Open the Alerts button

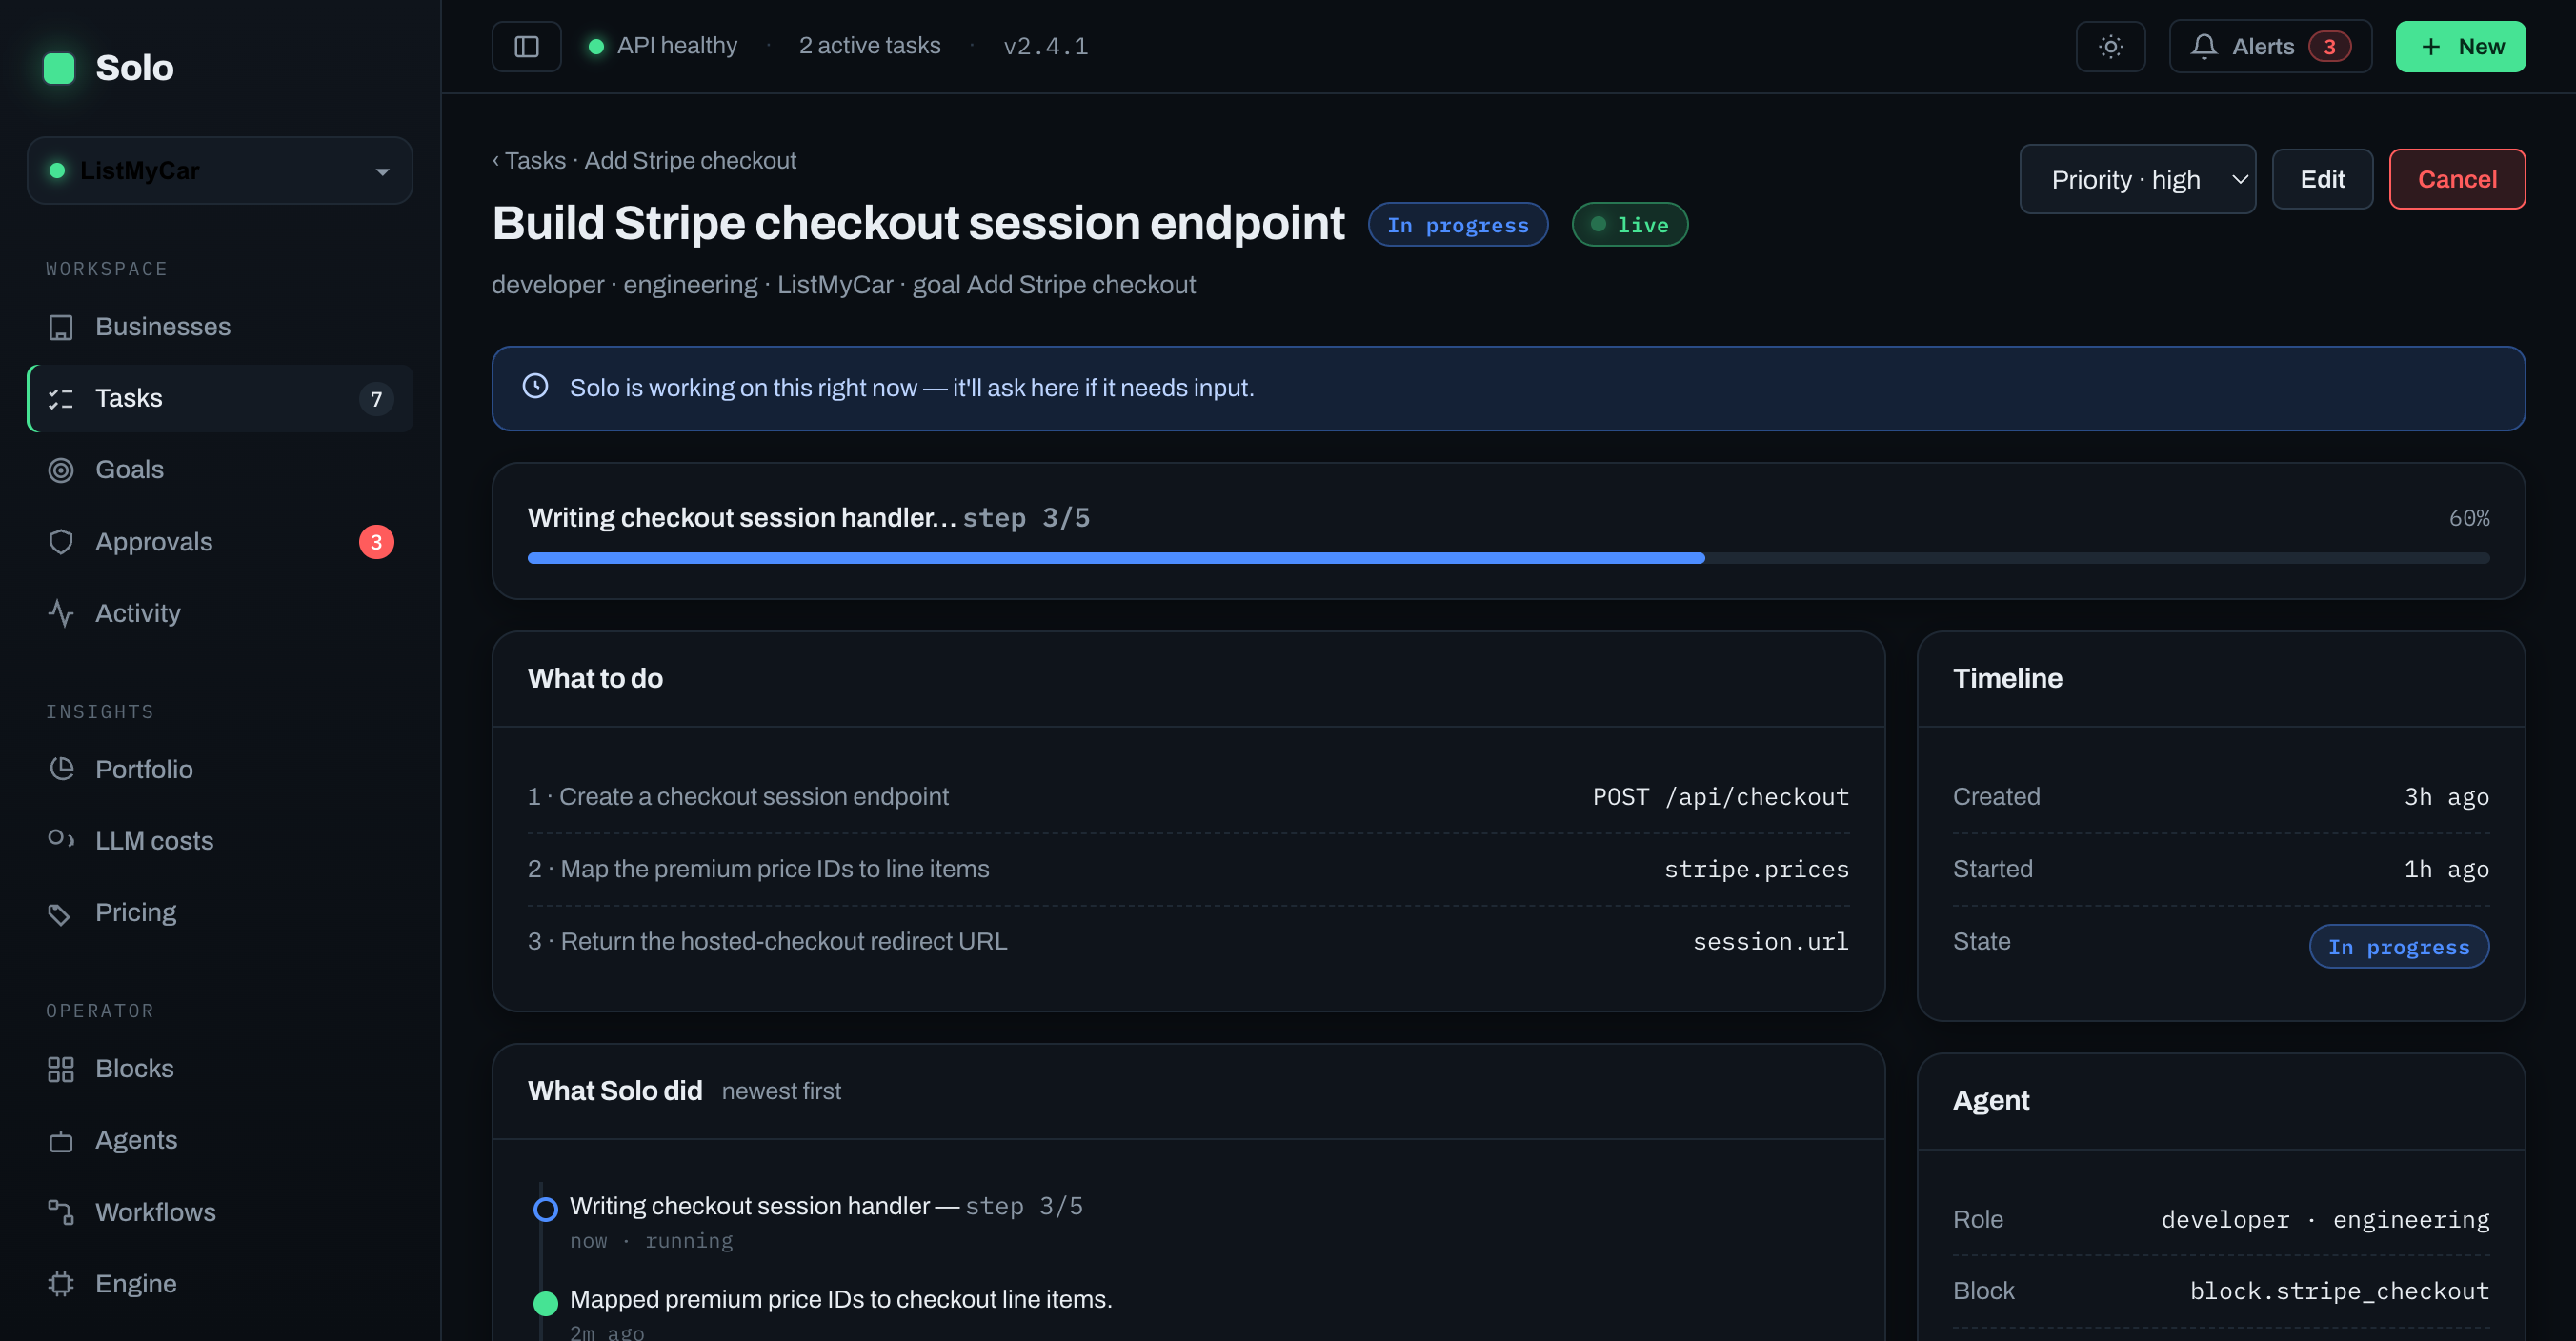tap(2270, 46)
